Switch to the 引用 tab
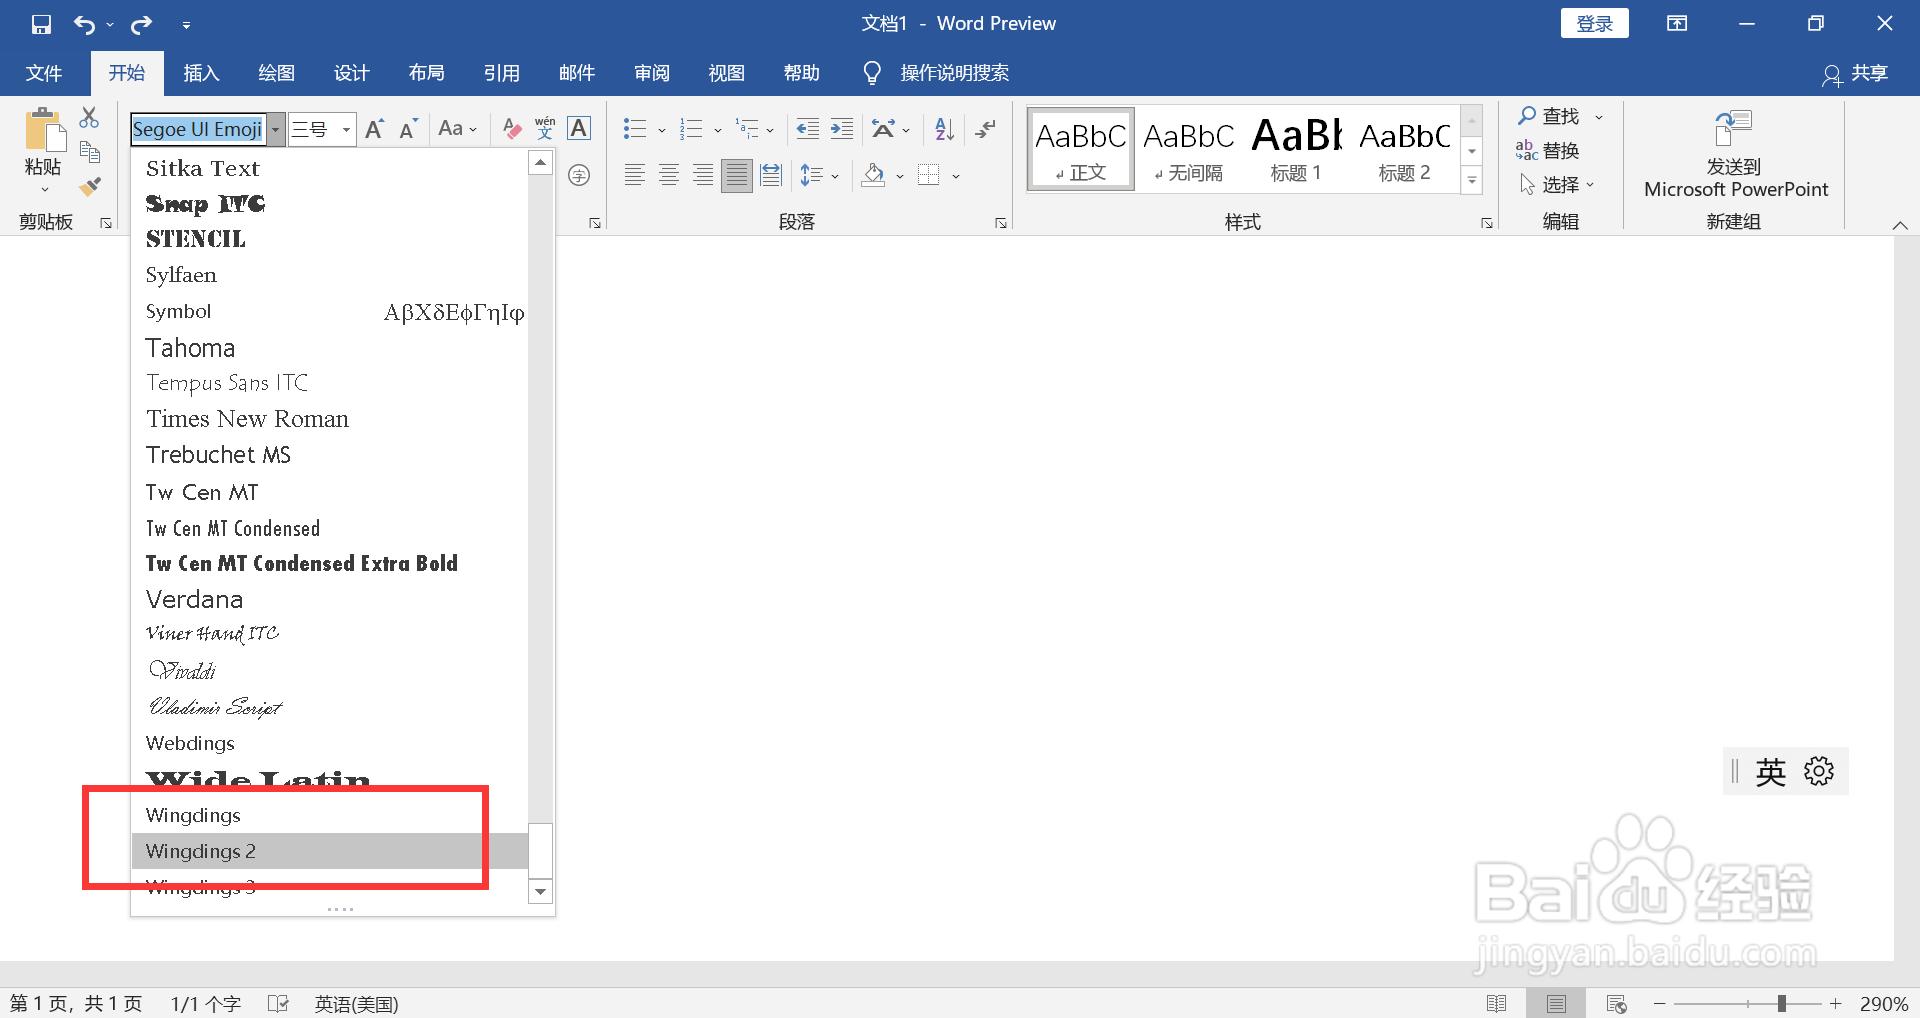The height and width of the screenshot is (1018, 1920). pyautogui.click(x=501, y=73)
